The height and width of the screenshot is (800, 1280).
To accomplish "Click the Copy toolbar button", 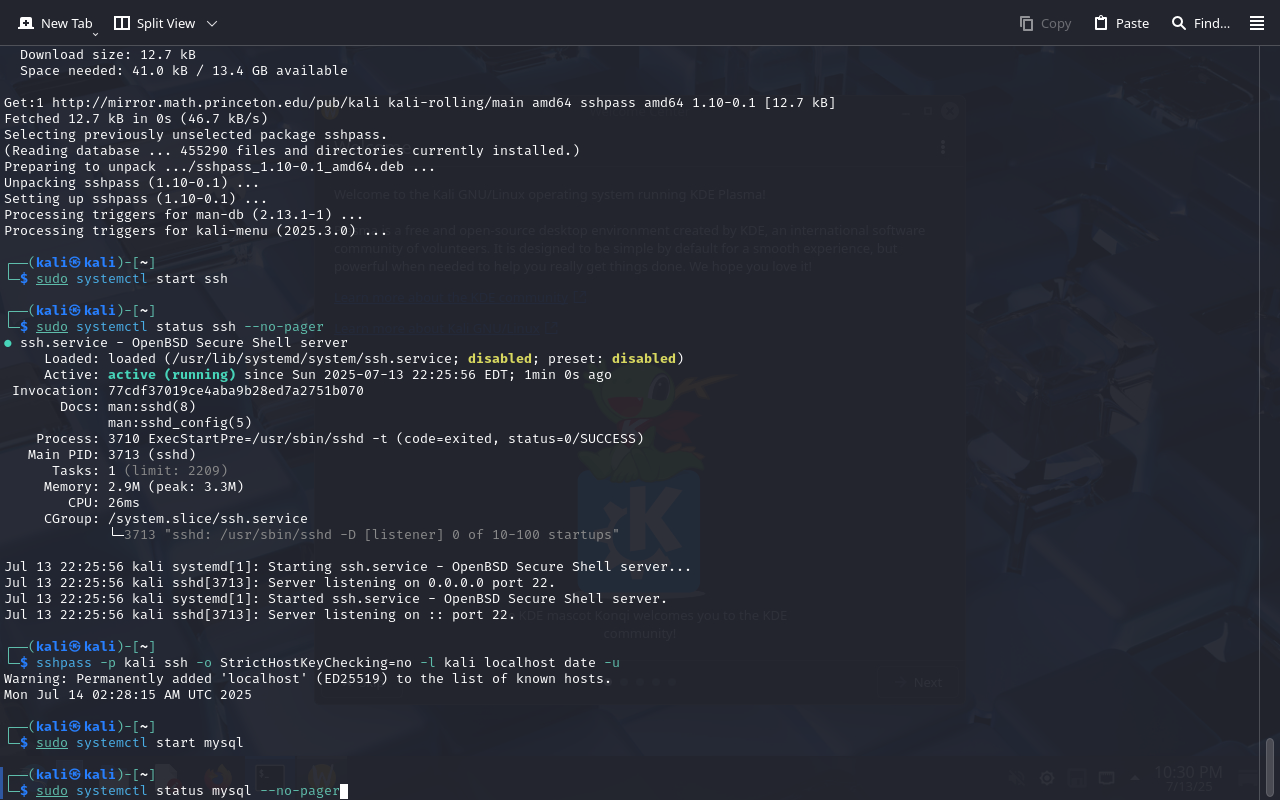I will [x=1045, y=23].
